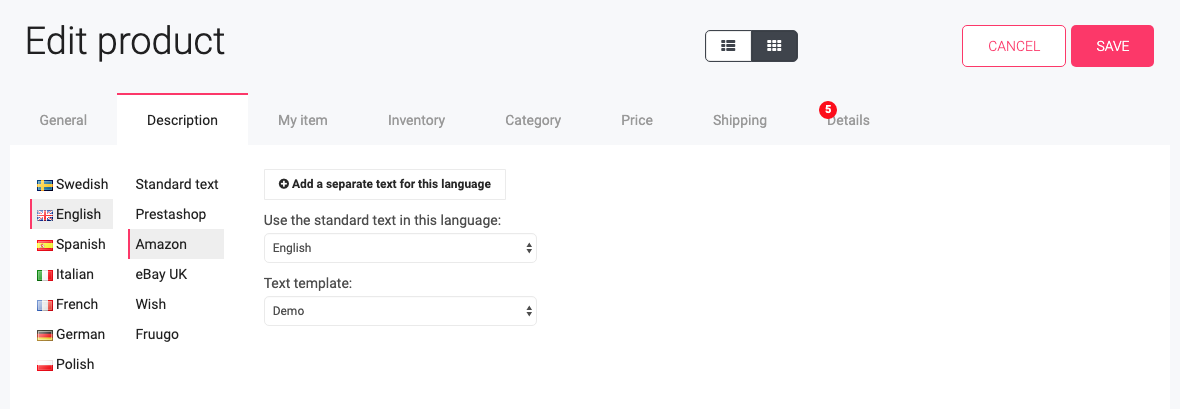This screenshot has width=1180, height=409.
Task: Click the French flag icon
Action: pos(44,306)
